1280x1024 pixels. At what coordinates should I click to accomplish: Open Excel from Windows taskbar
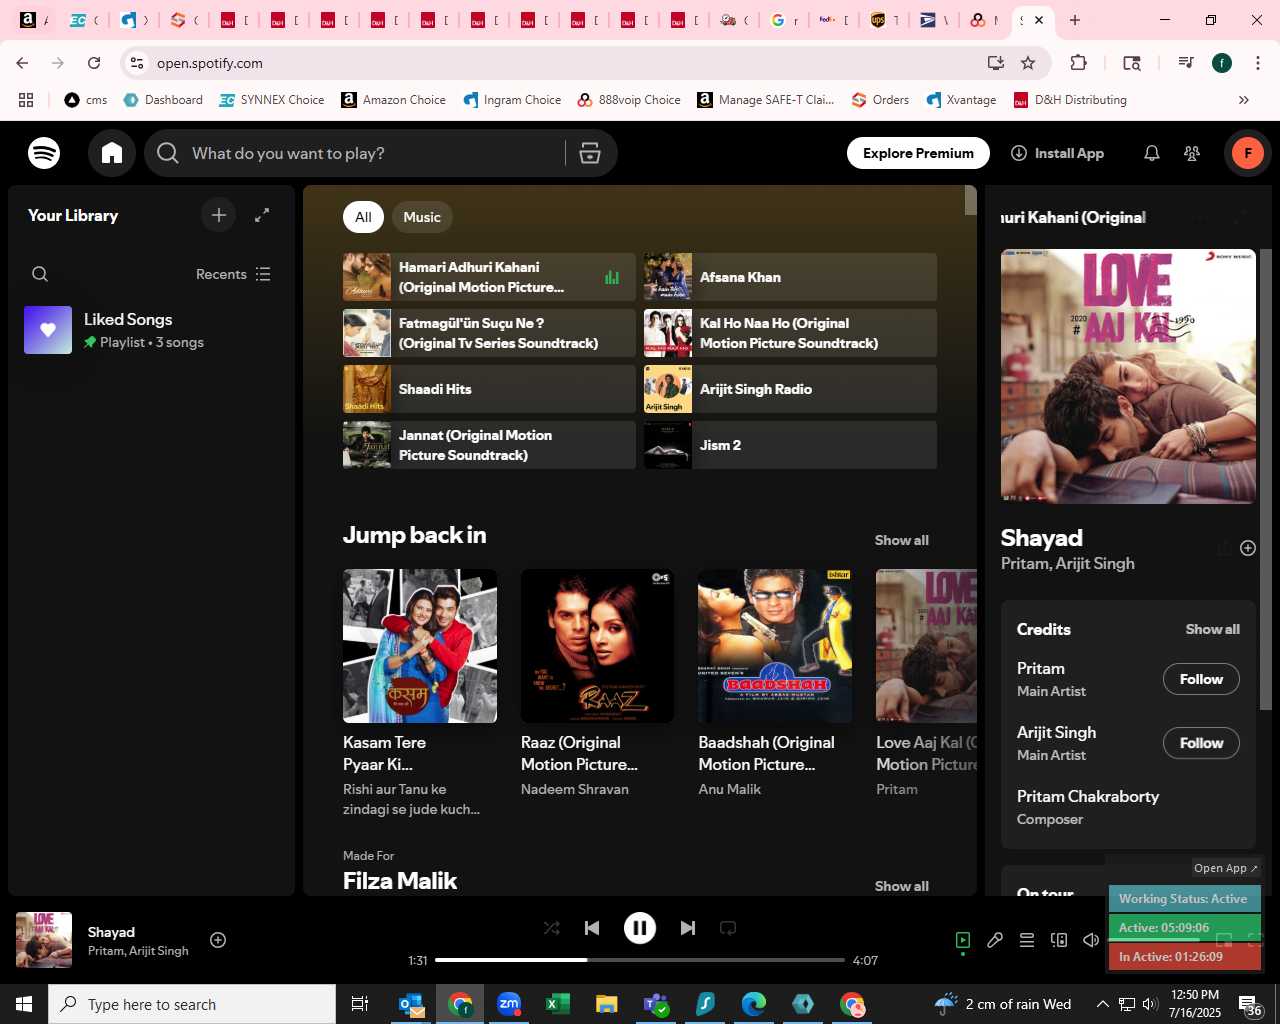coord(558,1004)
